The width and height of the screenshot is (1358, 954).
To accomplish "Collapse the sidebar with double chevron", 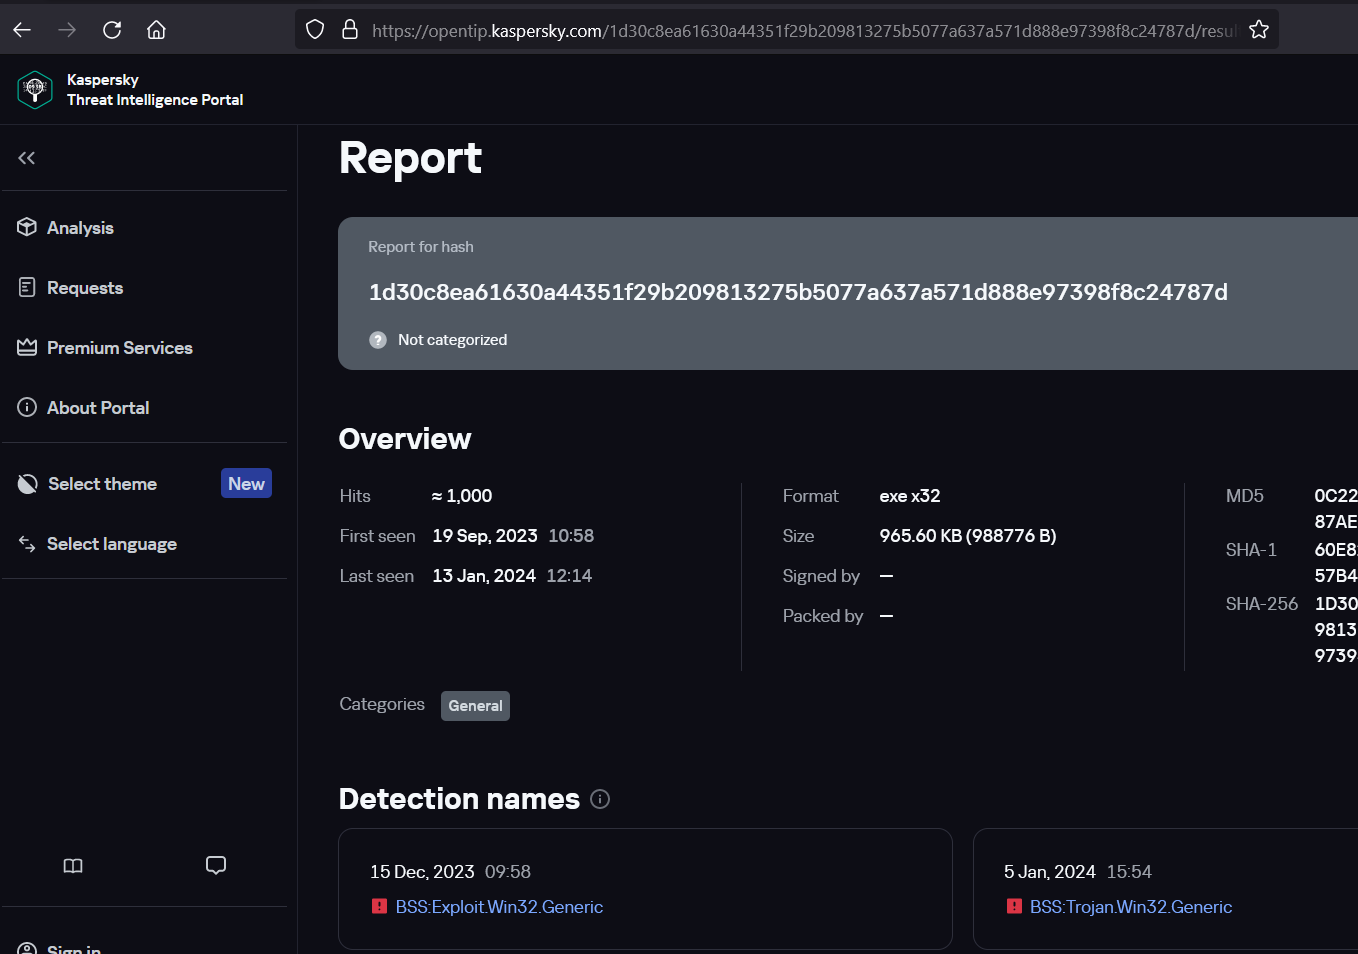I will (x=27, y=158).
